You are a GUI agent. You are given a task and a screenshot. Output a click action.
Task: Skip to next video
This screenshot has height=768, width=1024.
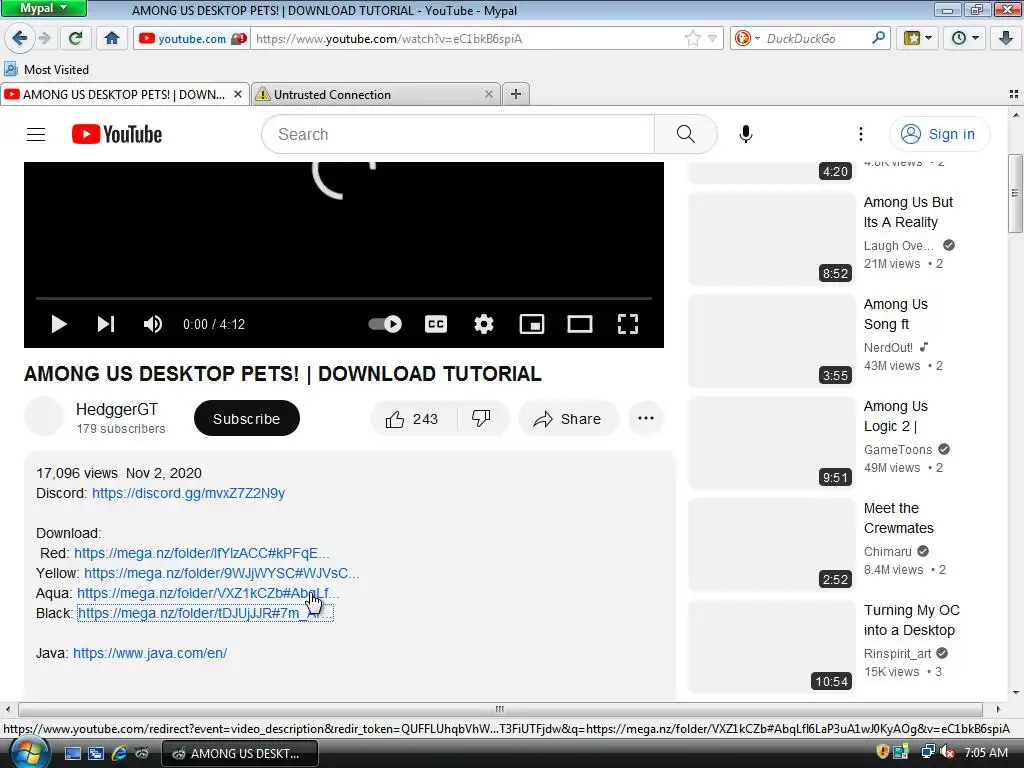(x=106, y=324)
